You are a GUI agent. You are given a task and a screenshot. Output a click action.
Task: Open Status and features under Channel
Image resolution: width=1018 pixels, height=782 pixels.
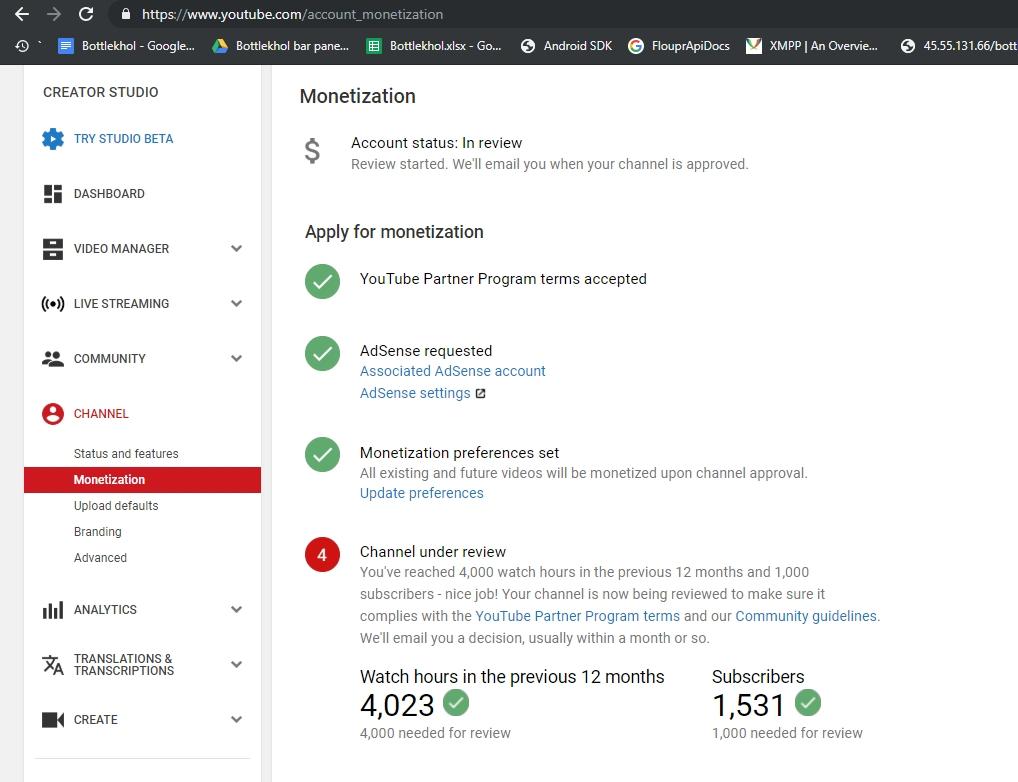point(126,453)
